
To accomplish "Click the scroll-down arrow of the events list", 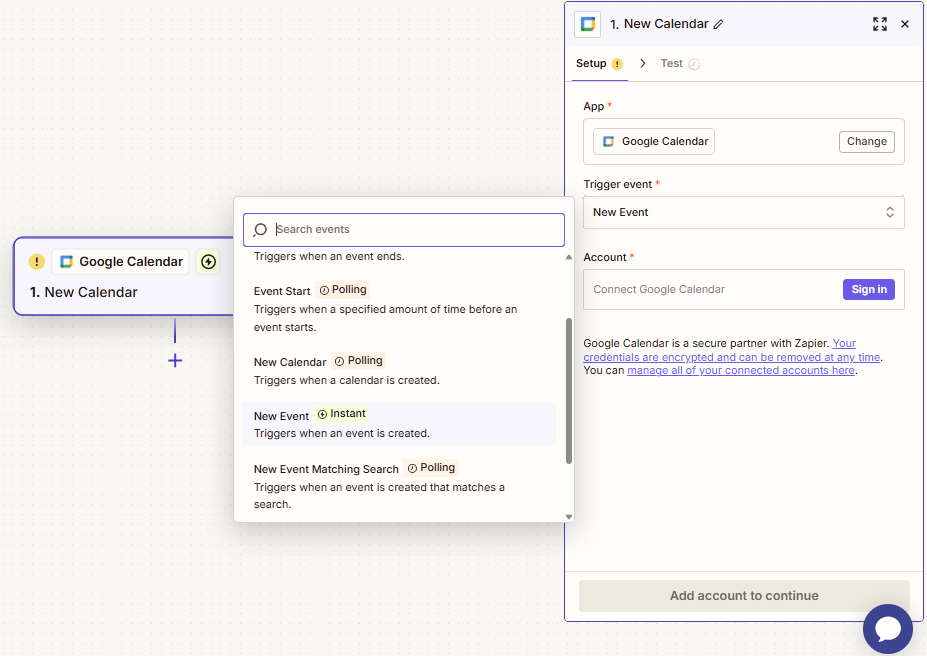I will 569,517.
